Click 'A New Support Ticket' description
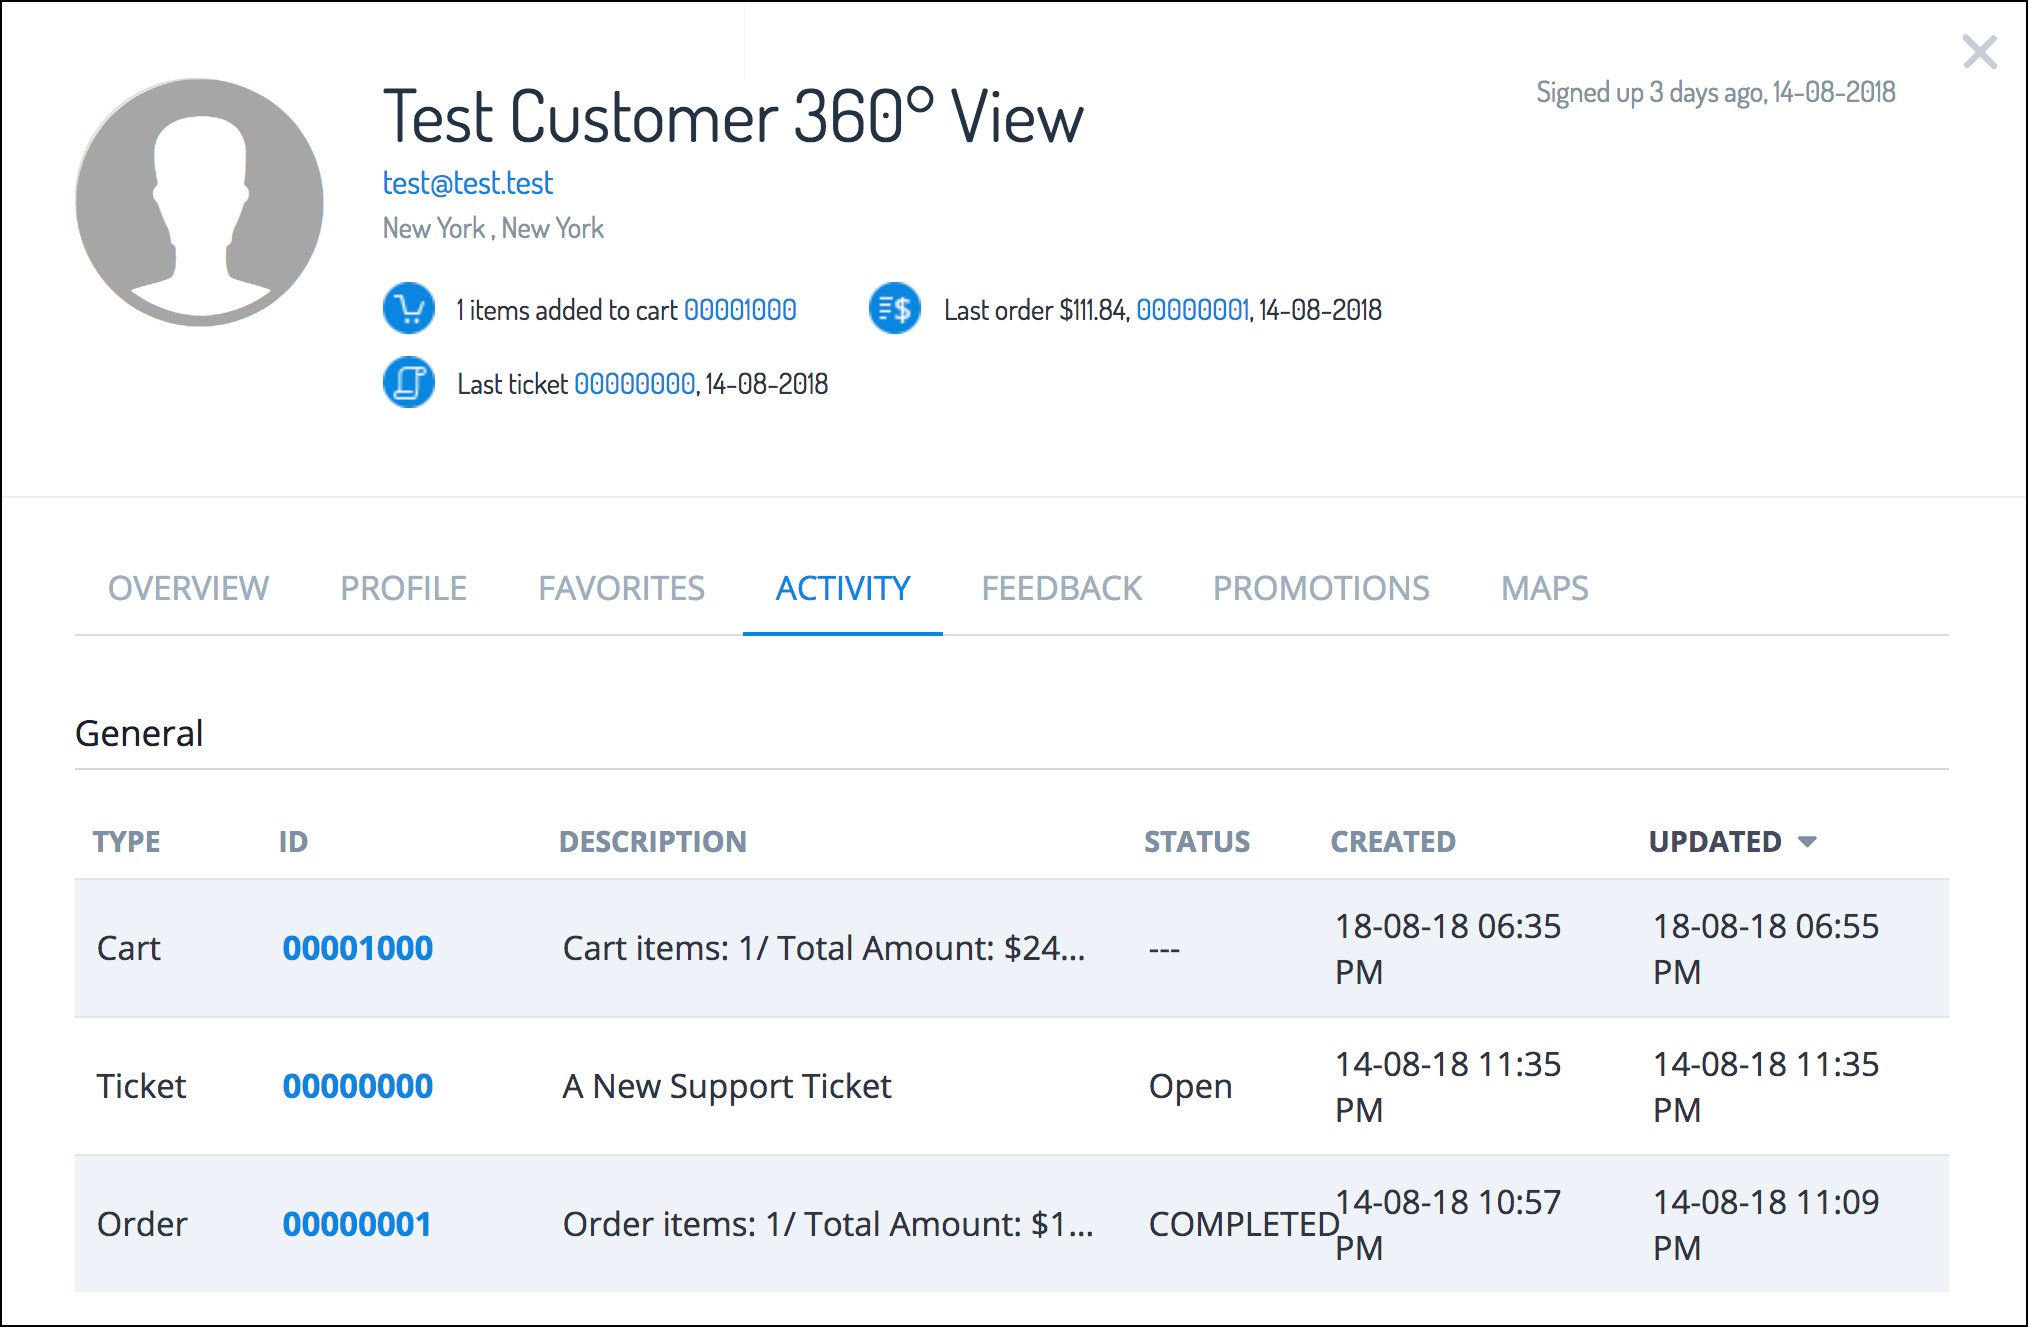Image resolution: width=2028 pixels, height=1327 pixels. 727,1086
